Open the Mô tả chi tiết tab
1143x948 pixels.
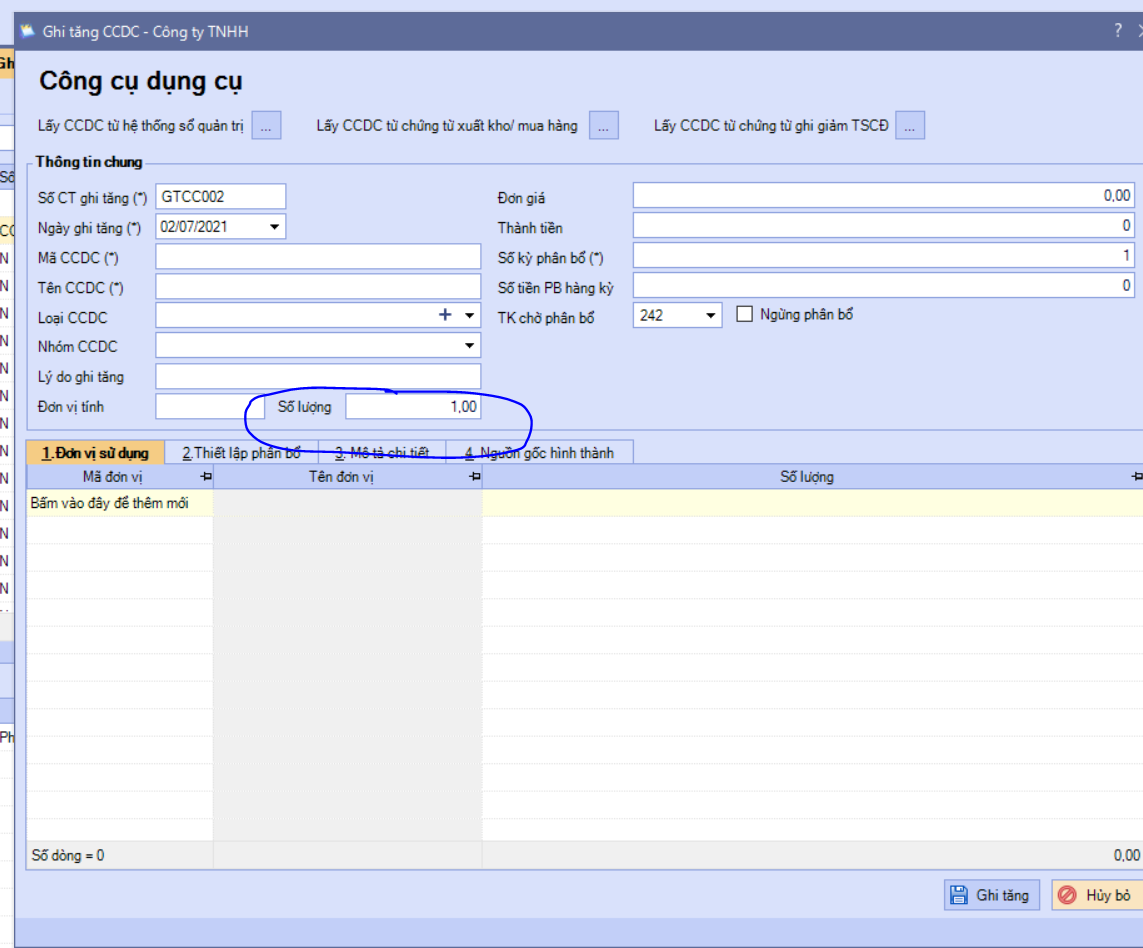382,453
